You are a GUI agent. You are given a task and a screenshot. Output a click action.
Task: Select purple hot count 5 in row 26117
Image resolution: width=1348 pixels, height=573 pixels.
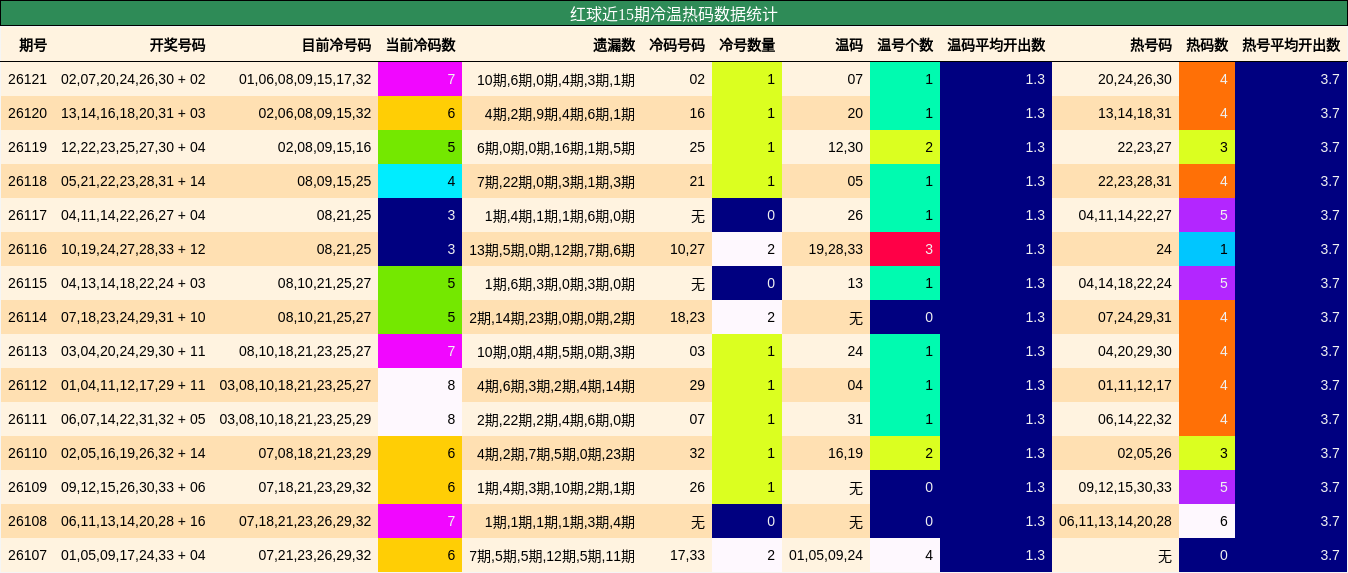pyautogui.click(x=1207, y=215)
